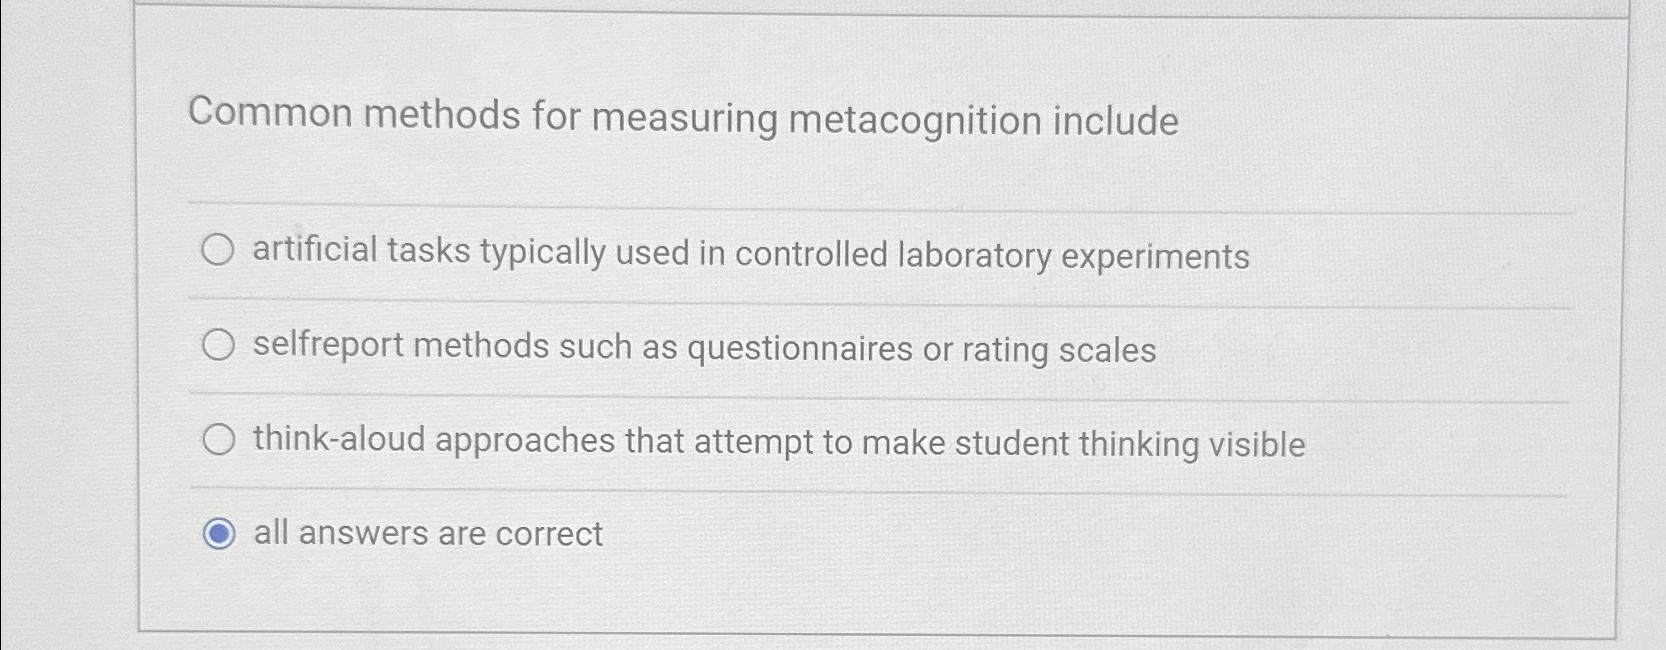Image resolution: width=1666 pixels, height=650 pixels.
Task: Click the 'think-aloud approaches' answer text
Action: [x=778, y=442]
